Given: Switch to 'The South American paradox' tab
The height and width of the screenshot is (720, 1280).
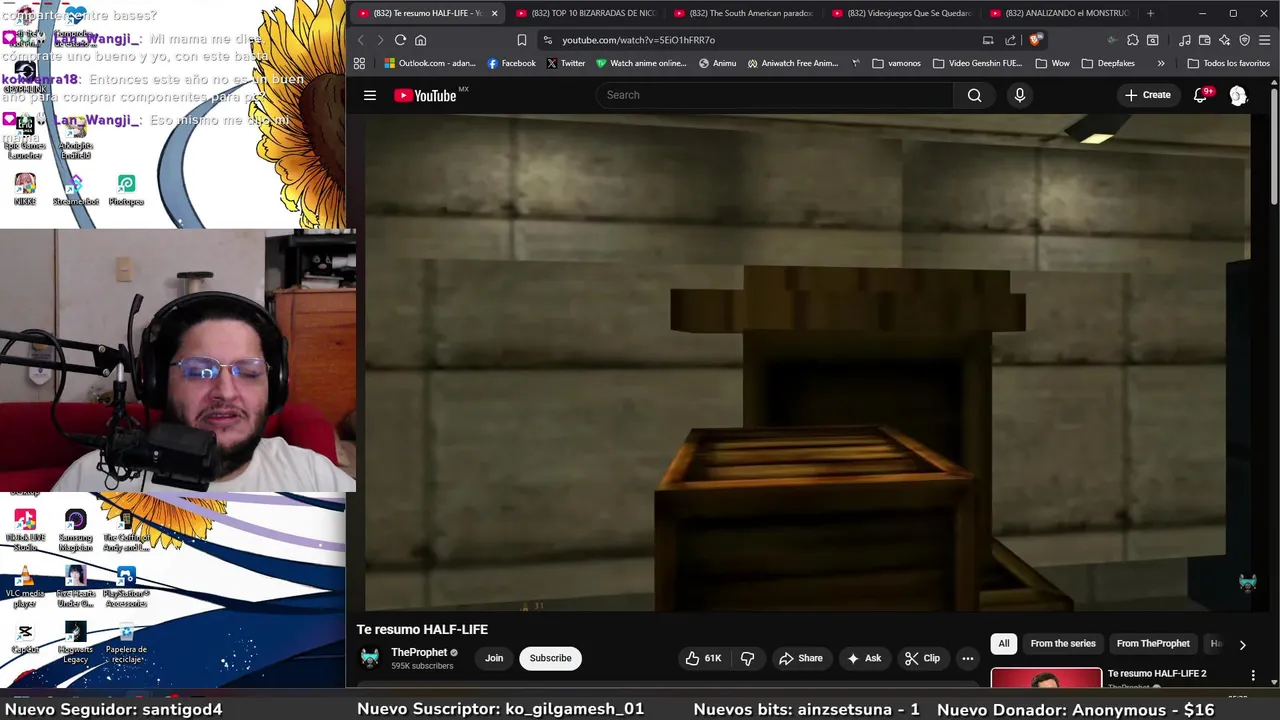Looking at the screenshot, I should coord(743,13).
